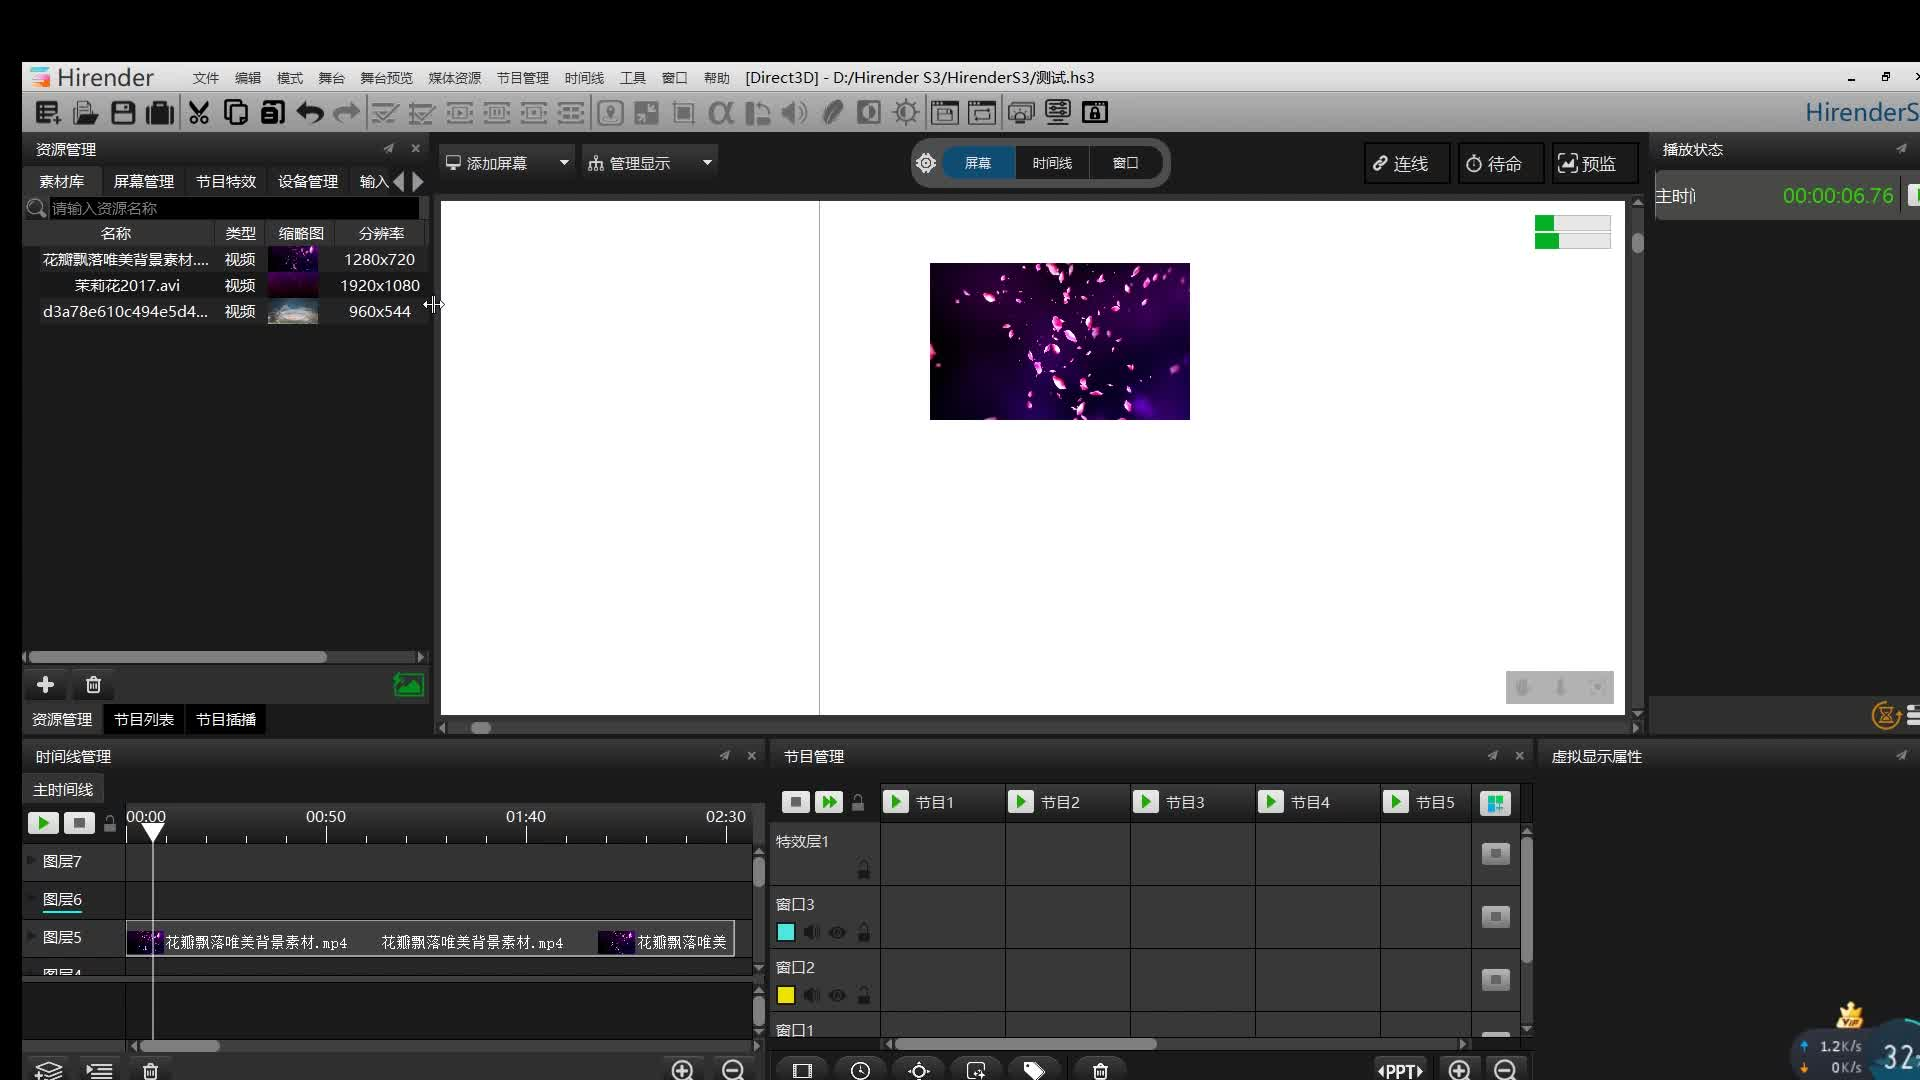Click the tag icon in program manager
The width and height of the screenshot is (1920, 1080).
point(1034,1070)
